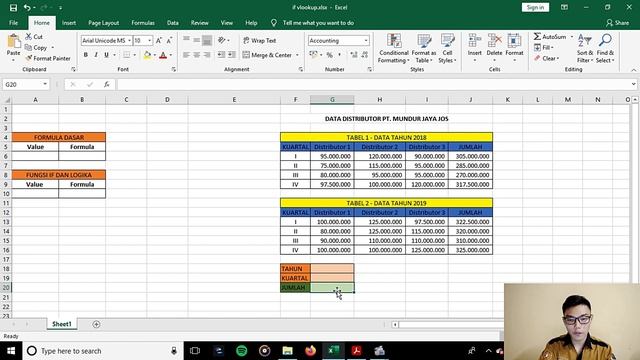
Task: Toggle Underline formatting
Action: [107, 55]
